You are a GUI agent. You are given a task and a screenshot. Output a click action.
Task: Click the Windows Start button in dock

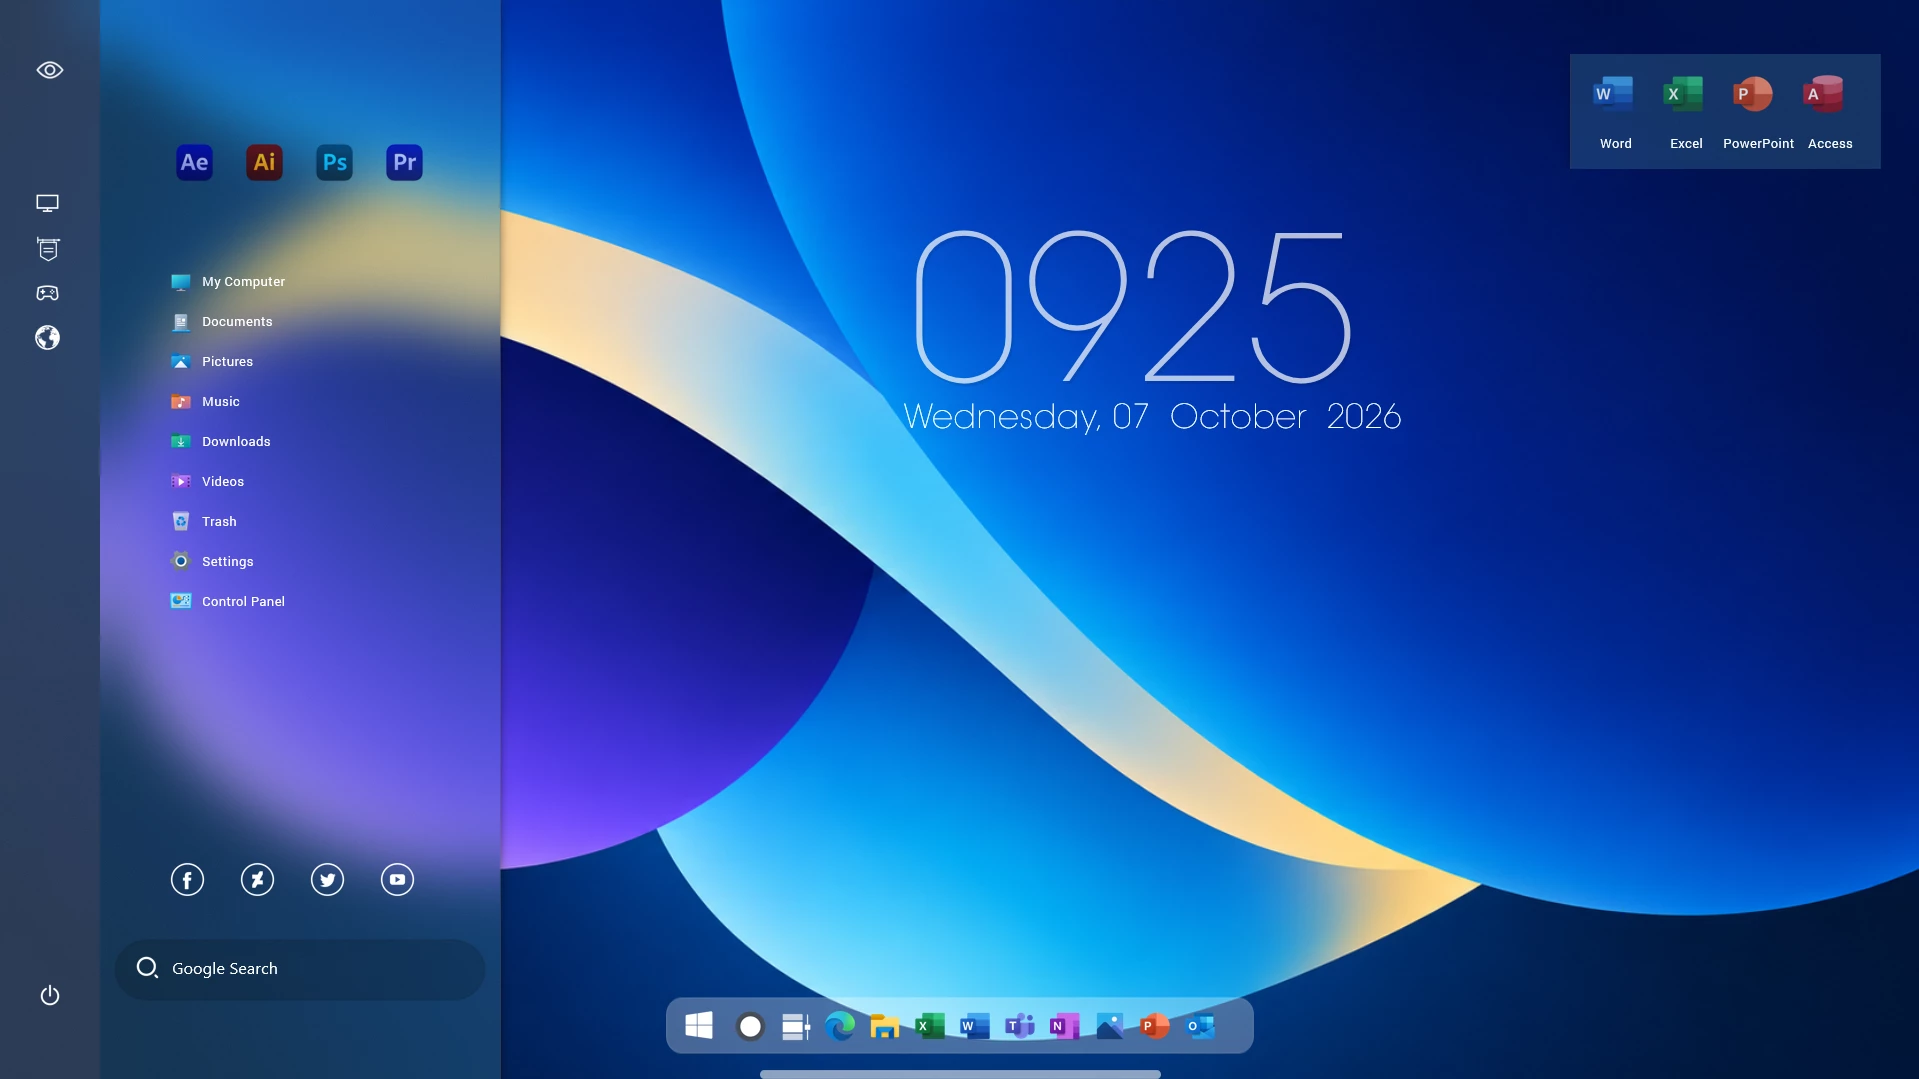coord(699,1026)
